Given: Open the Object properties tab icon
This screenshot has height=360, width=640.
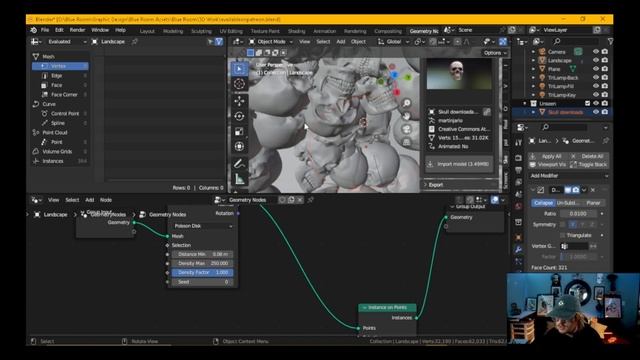Looking at the screenshot, I should click(x=518, y=237).
